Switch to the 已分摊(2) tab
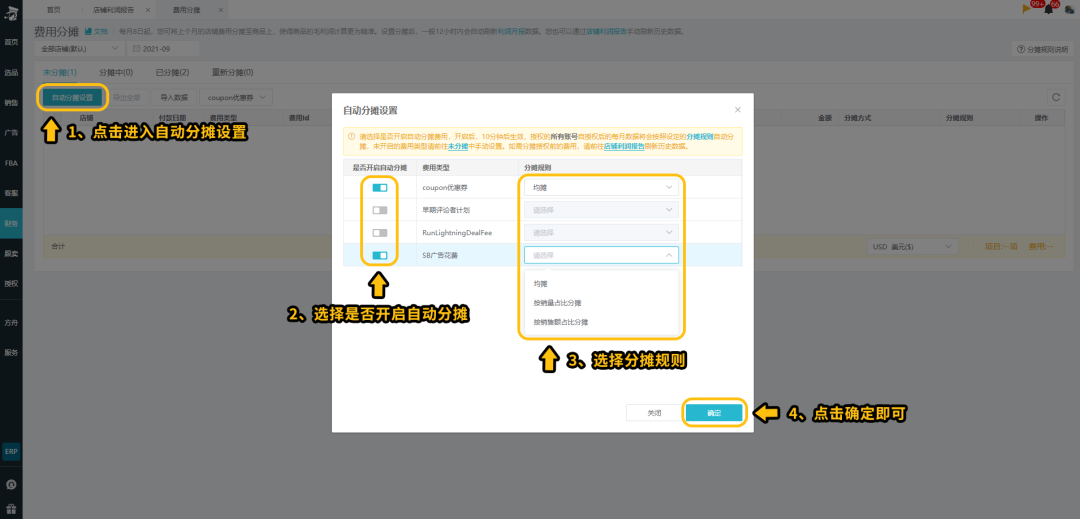The image size is (1080, 519). (172, 72)
